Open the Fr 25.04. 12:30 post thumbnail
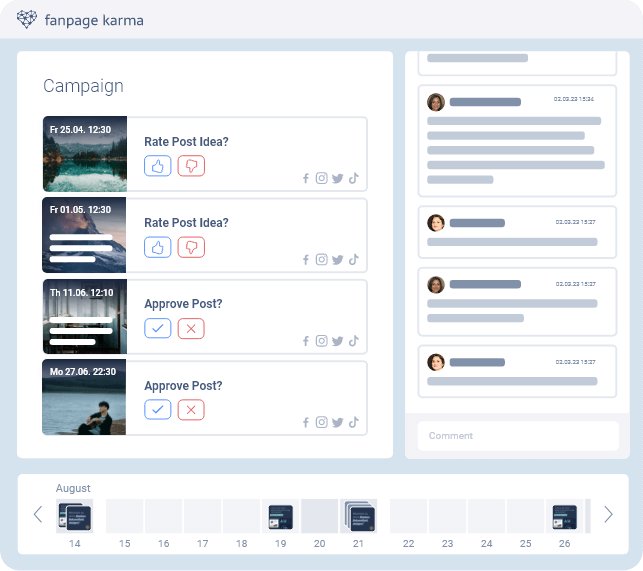This screenshot has height=571, width=643. click(85, 154)
